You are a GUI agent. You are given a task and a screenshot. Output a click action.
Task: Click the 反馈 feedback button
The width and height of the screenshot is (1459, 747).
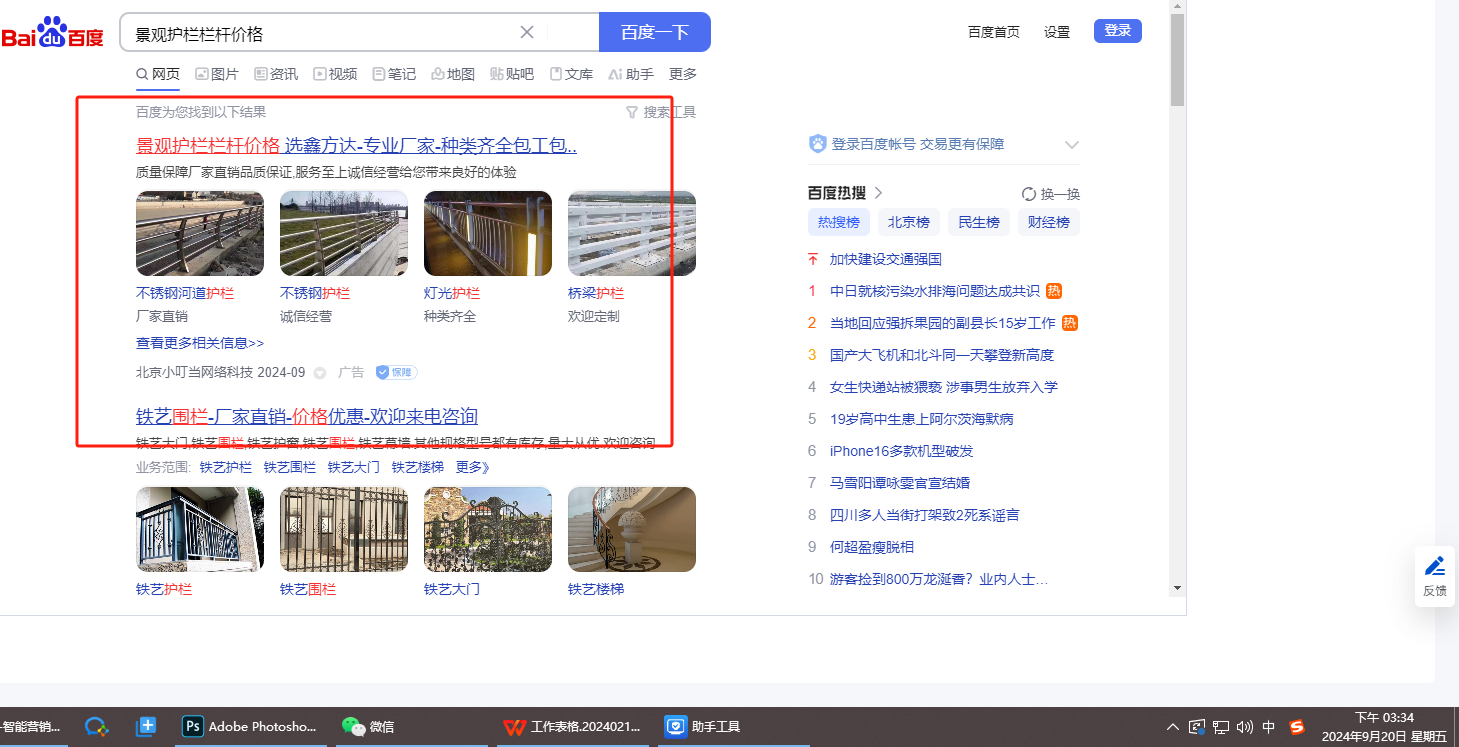pos(1435,576)
